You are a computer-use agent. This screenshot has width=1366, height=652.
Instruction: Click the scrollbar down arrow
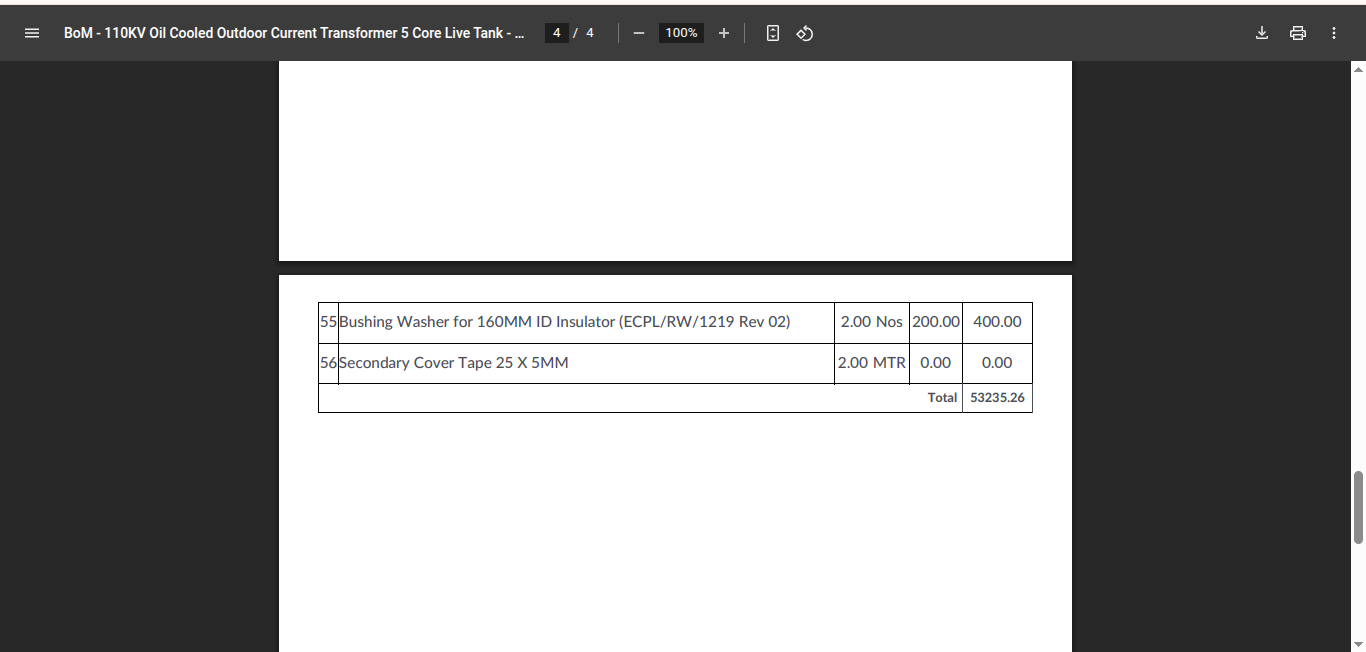click(1358, 644)
